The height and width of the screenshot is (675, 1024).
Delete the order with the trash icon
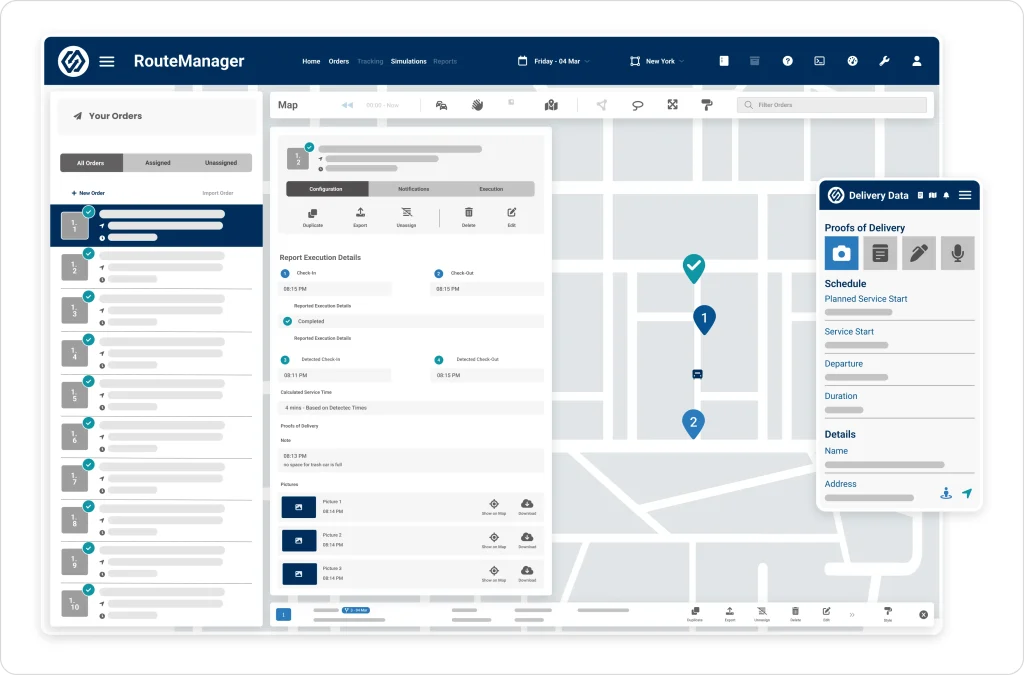tap(468, 216)
